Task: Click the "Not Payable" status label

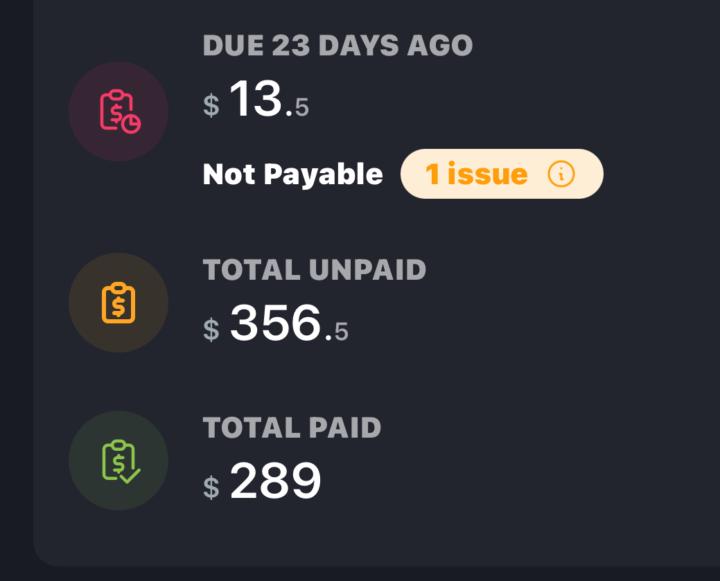Action: tap(292, 175)
